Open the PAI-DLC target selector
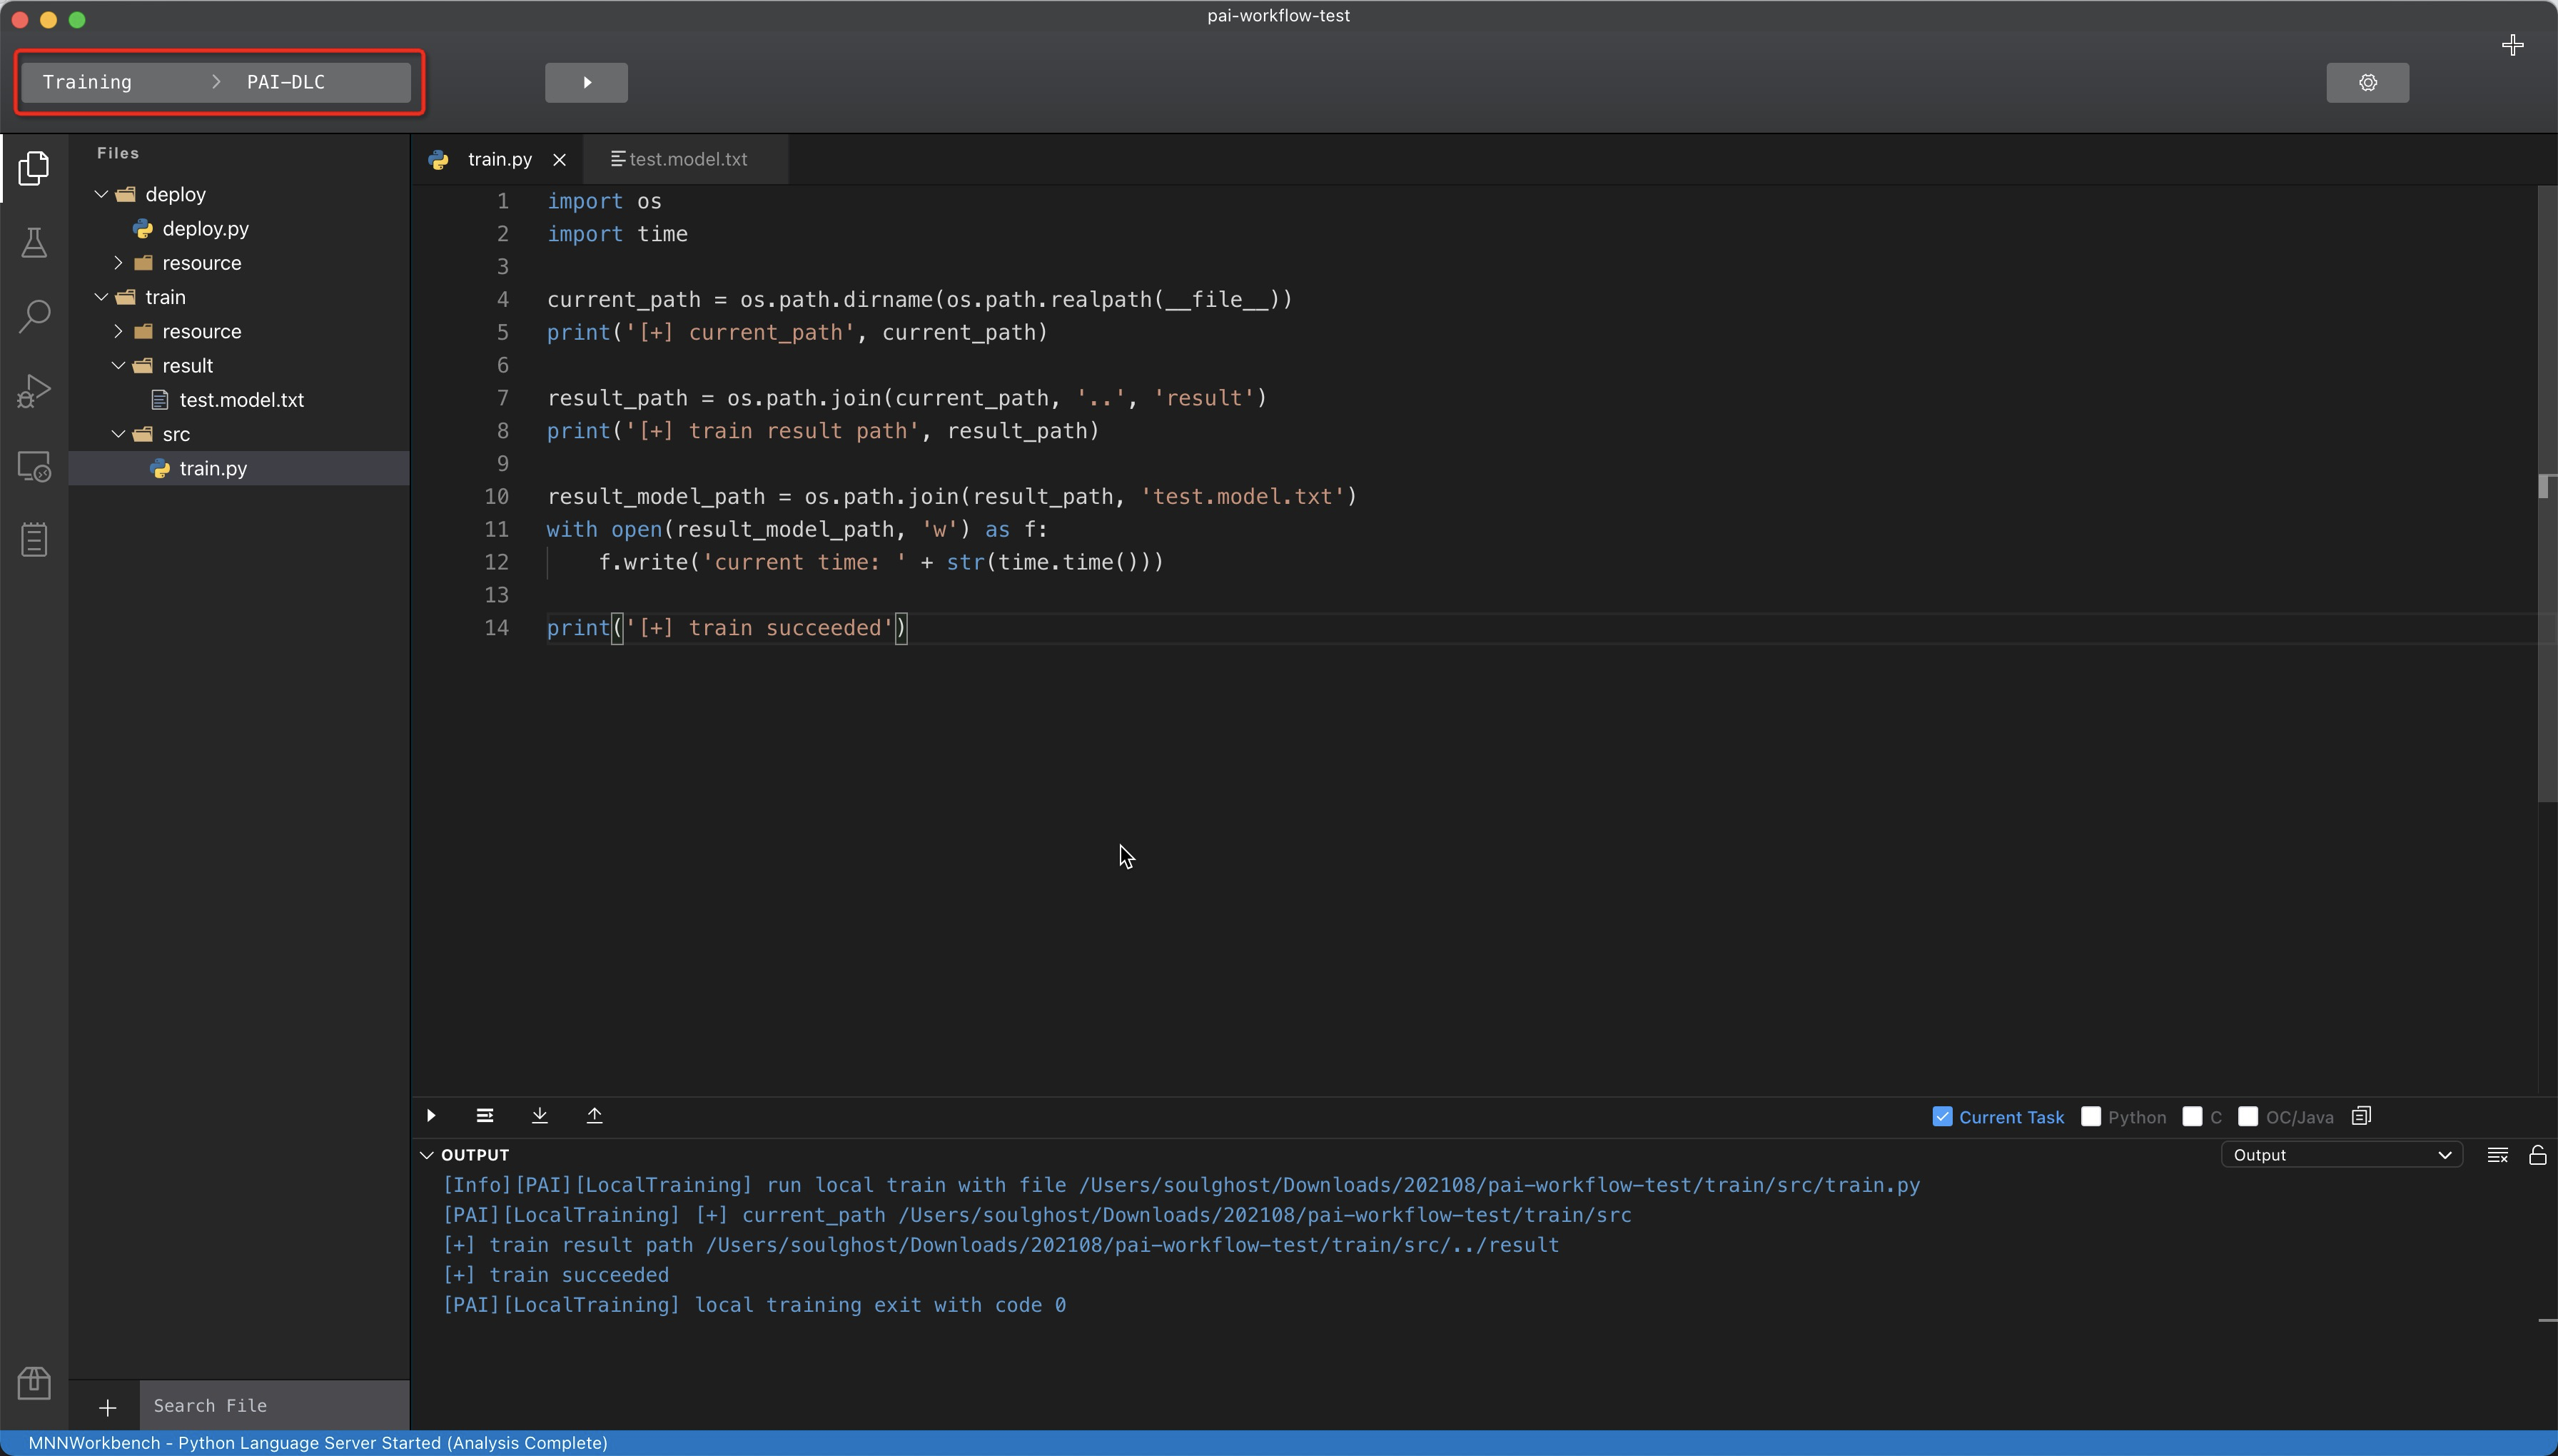The width and height of the screenshot is (2558, 1456). point(286,83)
